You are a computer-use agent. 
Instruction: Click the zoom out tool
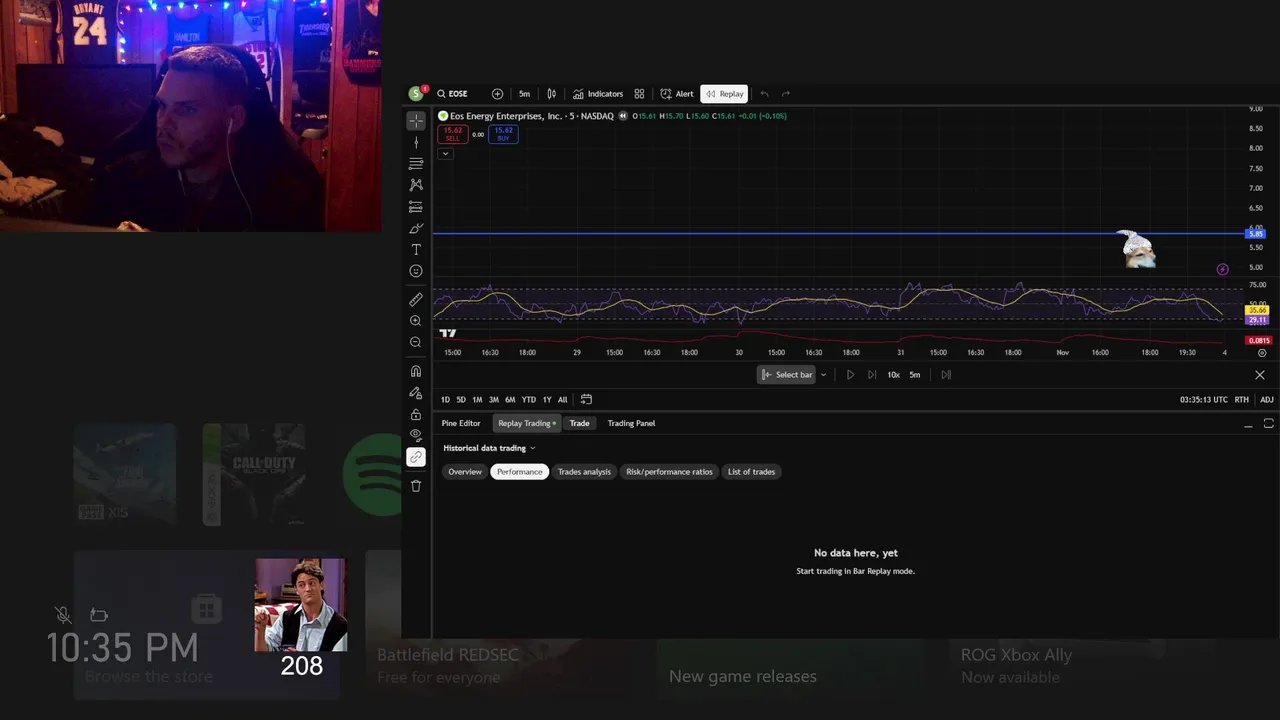tap(416, 342)
